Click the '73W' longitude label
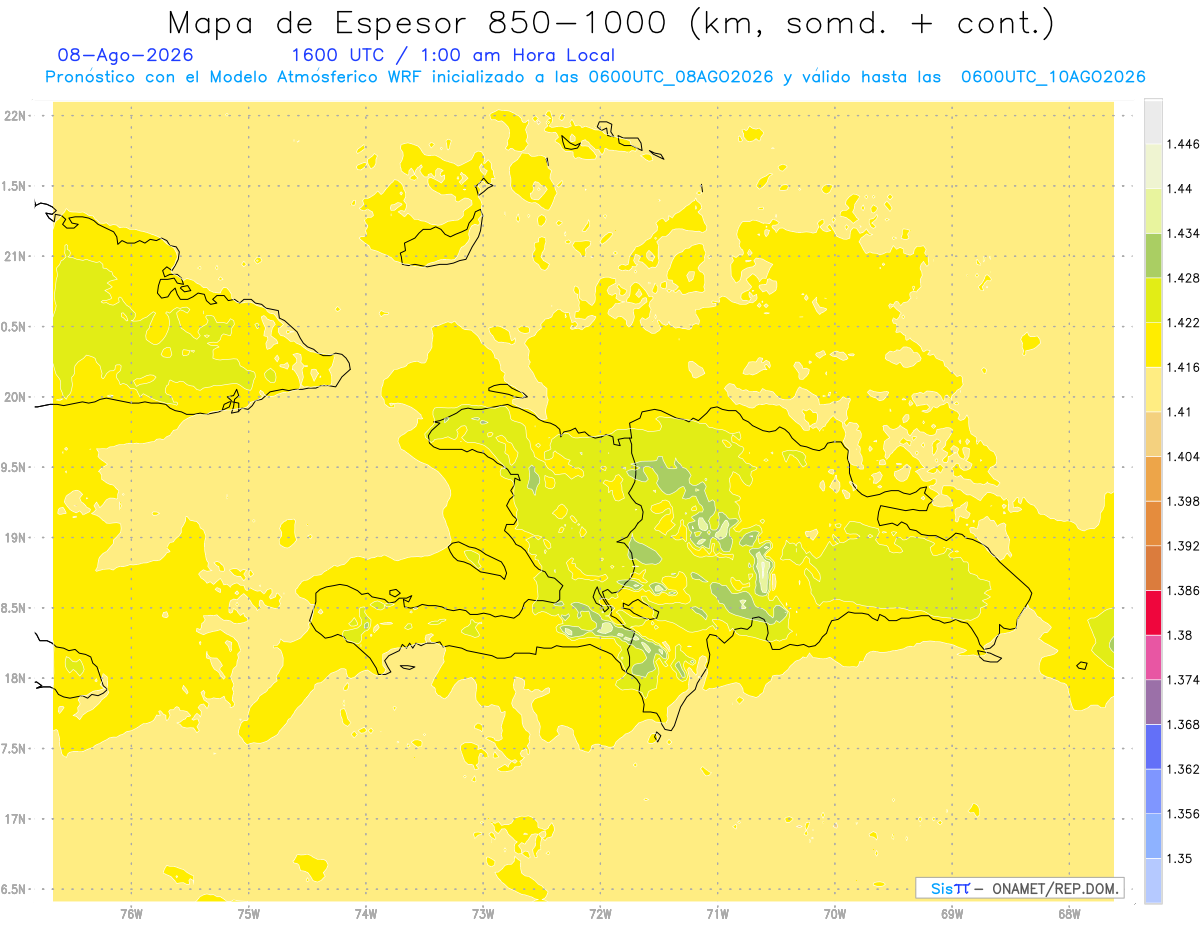The image size is (1200, 927). 483,914
